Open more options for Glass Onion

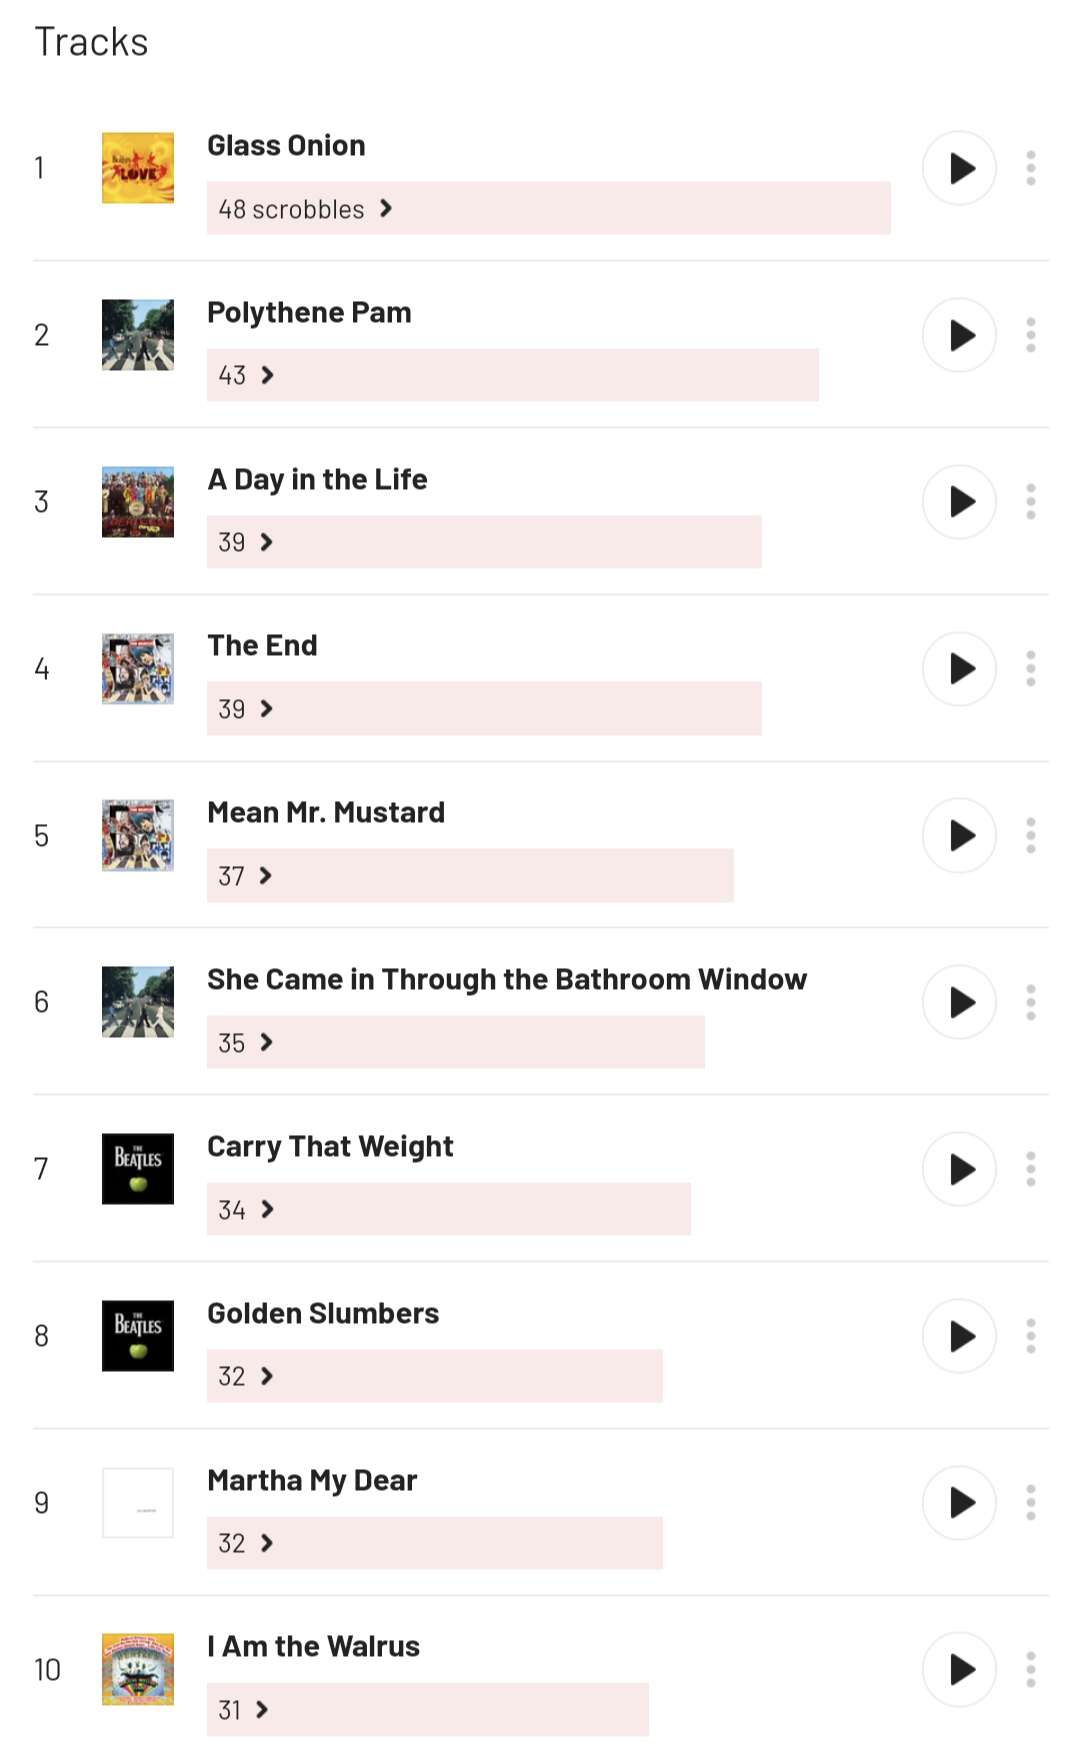[x=1031, y=168]
